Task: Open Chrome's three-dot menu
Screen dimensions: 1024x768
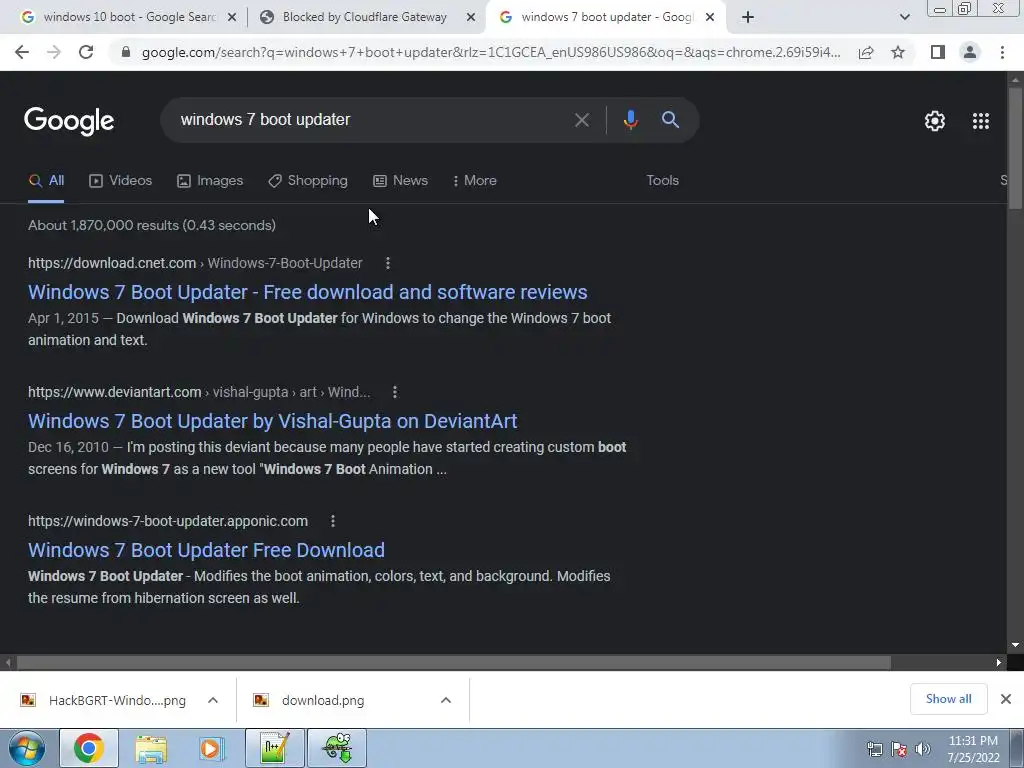Action: click(x=1002, y=52)
